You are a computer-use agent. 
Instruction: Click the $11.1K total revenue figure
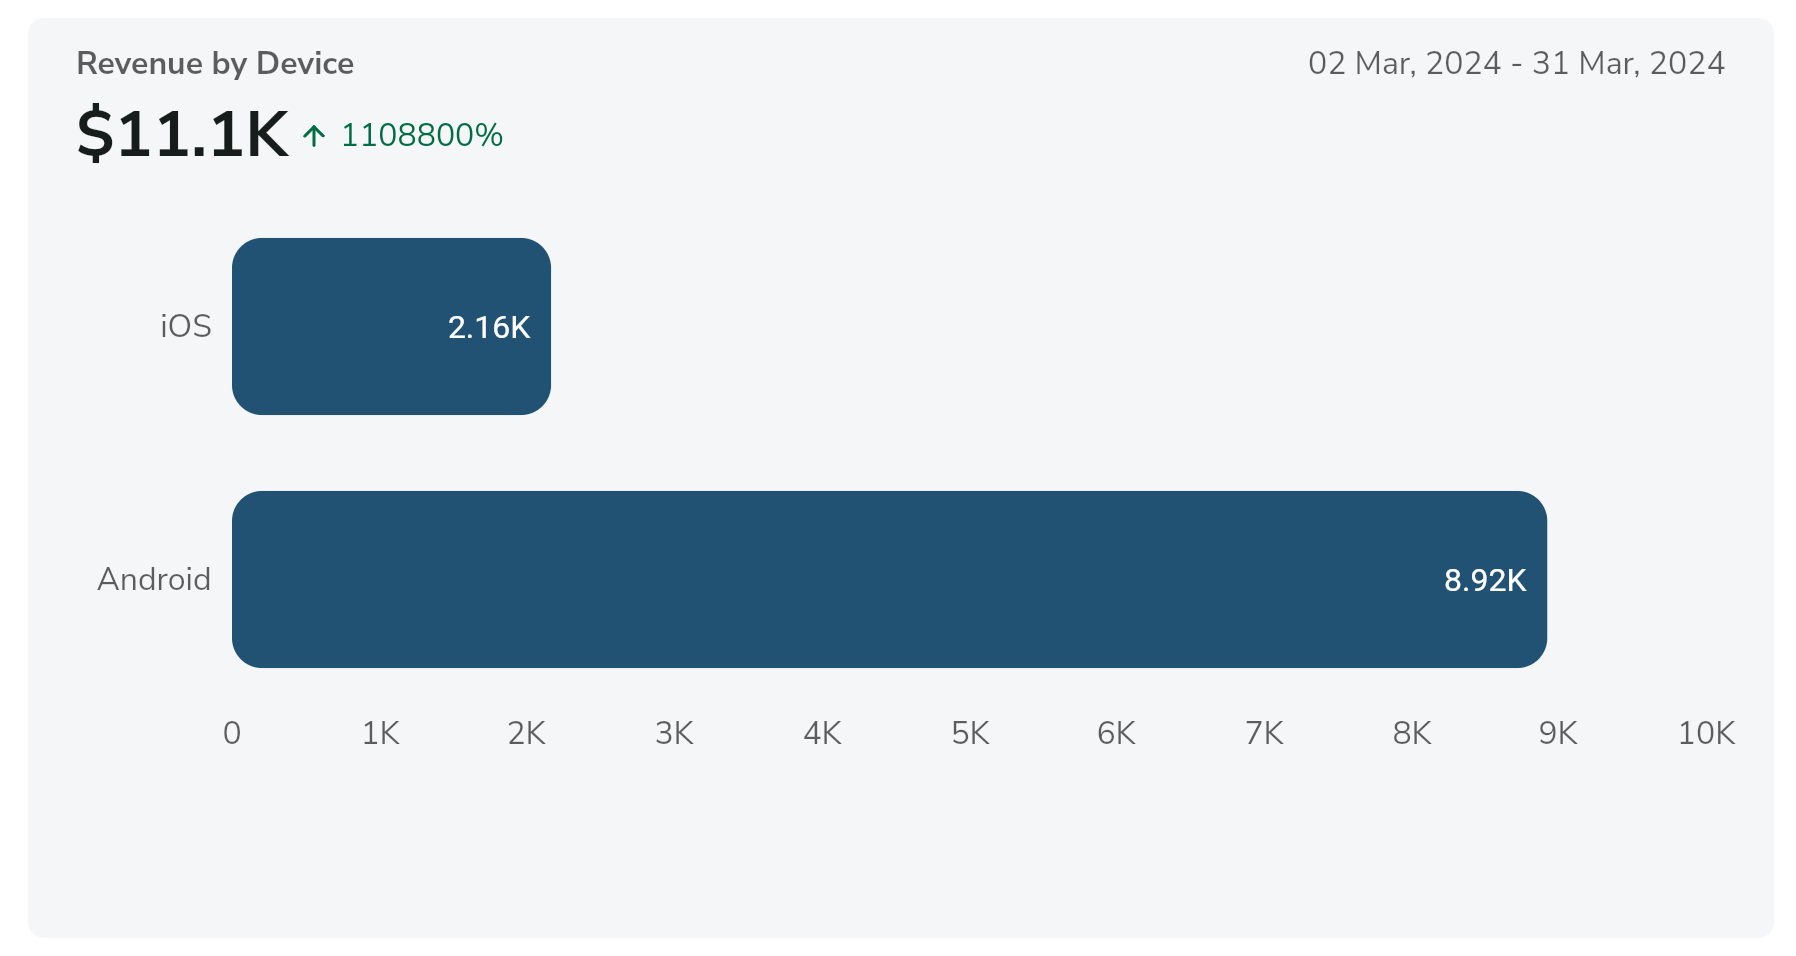183,134
